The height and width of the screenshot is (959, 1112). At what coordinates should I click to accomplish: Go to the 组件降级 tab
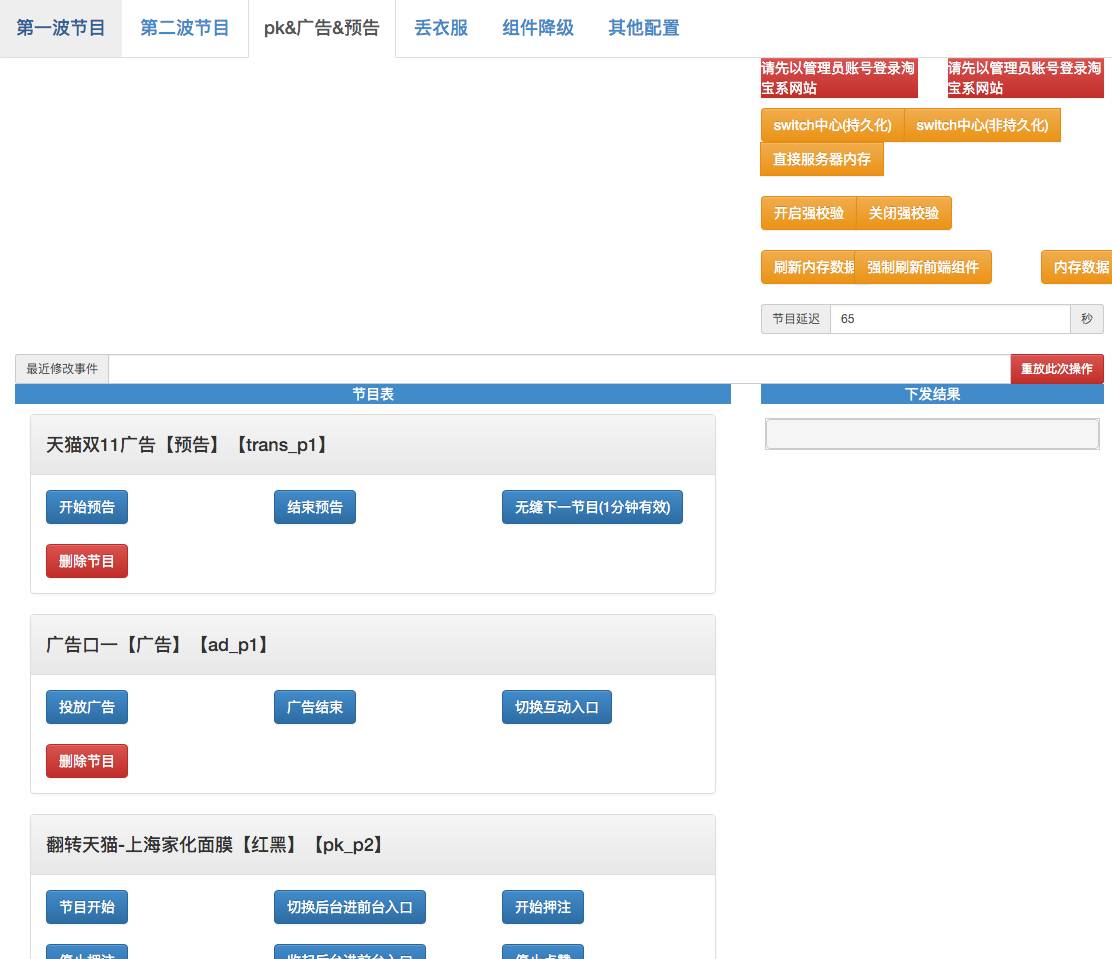(x=538, y=28)
